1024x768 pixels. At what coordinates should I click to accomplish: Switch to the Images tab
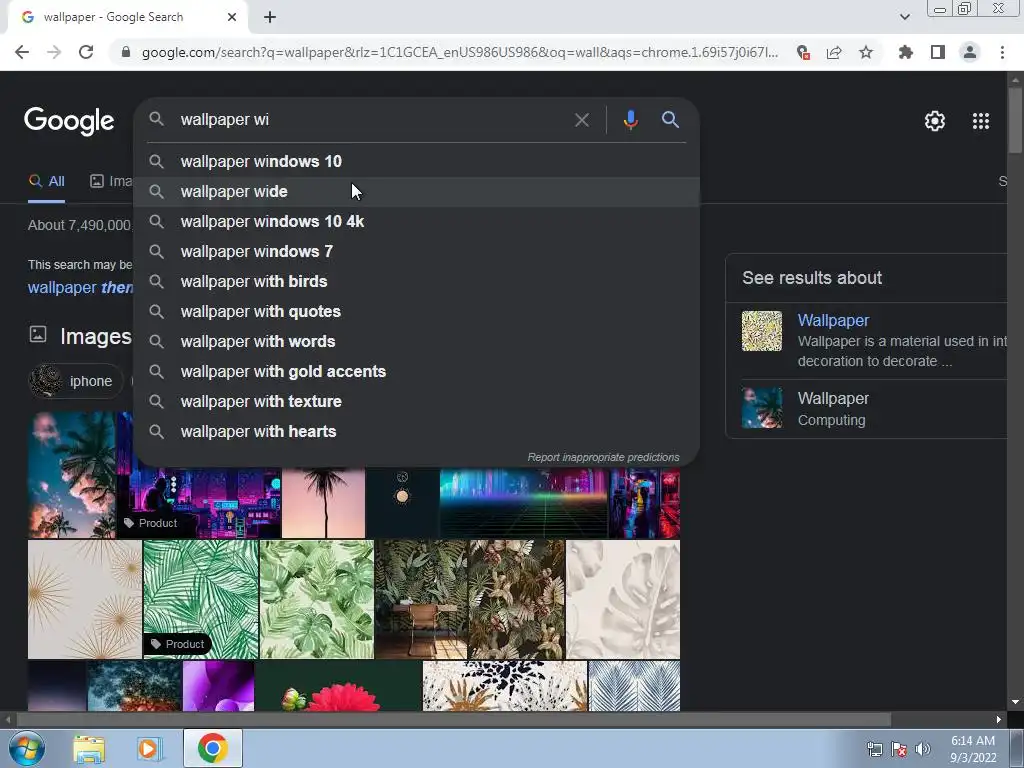click(x=111, y=182)
